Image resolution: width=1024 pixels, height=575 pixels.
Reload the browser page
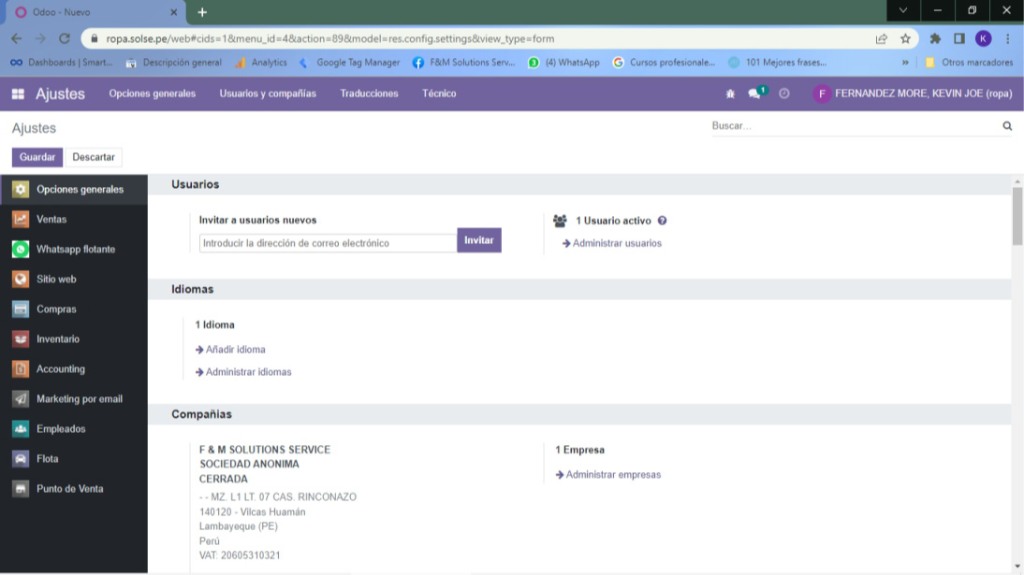[64, 39]
